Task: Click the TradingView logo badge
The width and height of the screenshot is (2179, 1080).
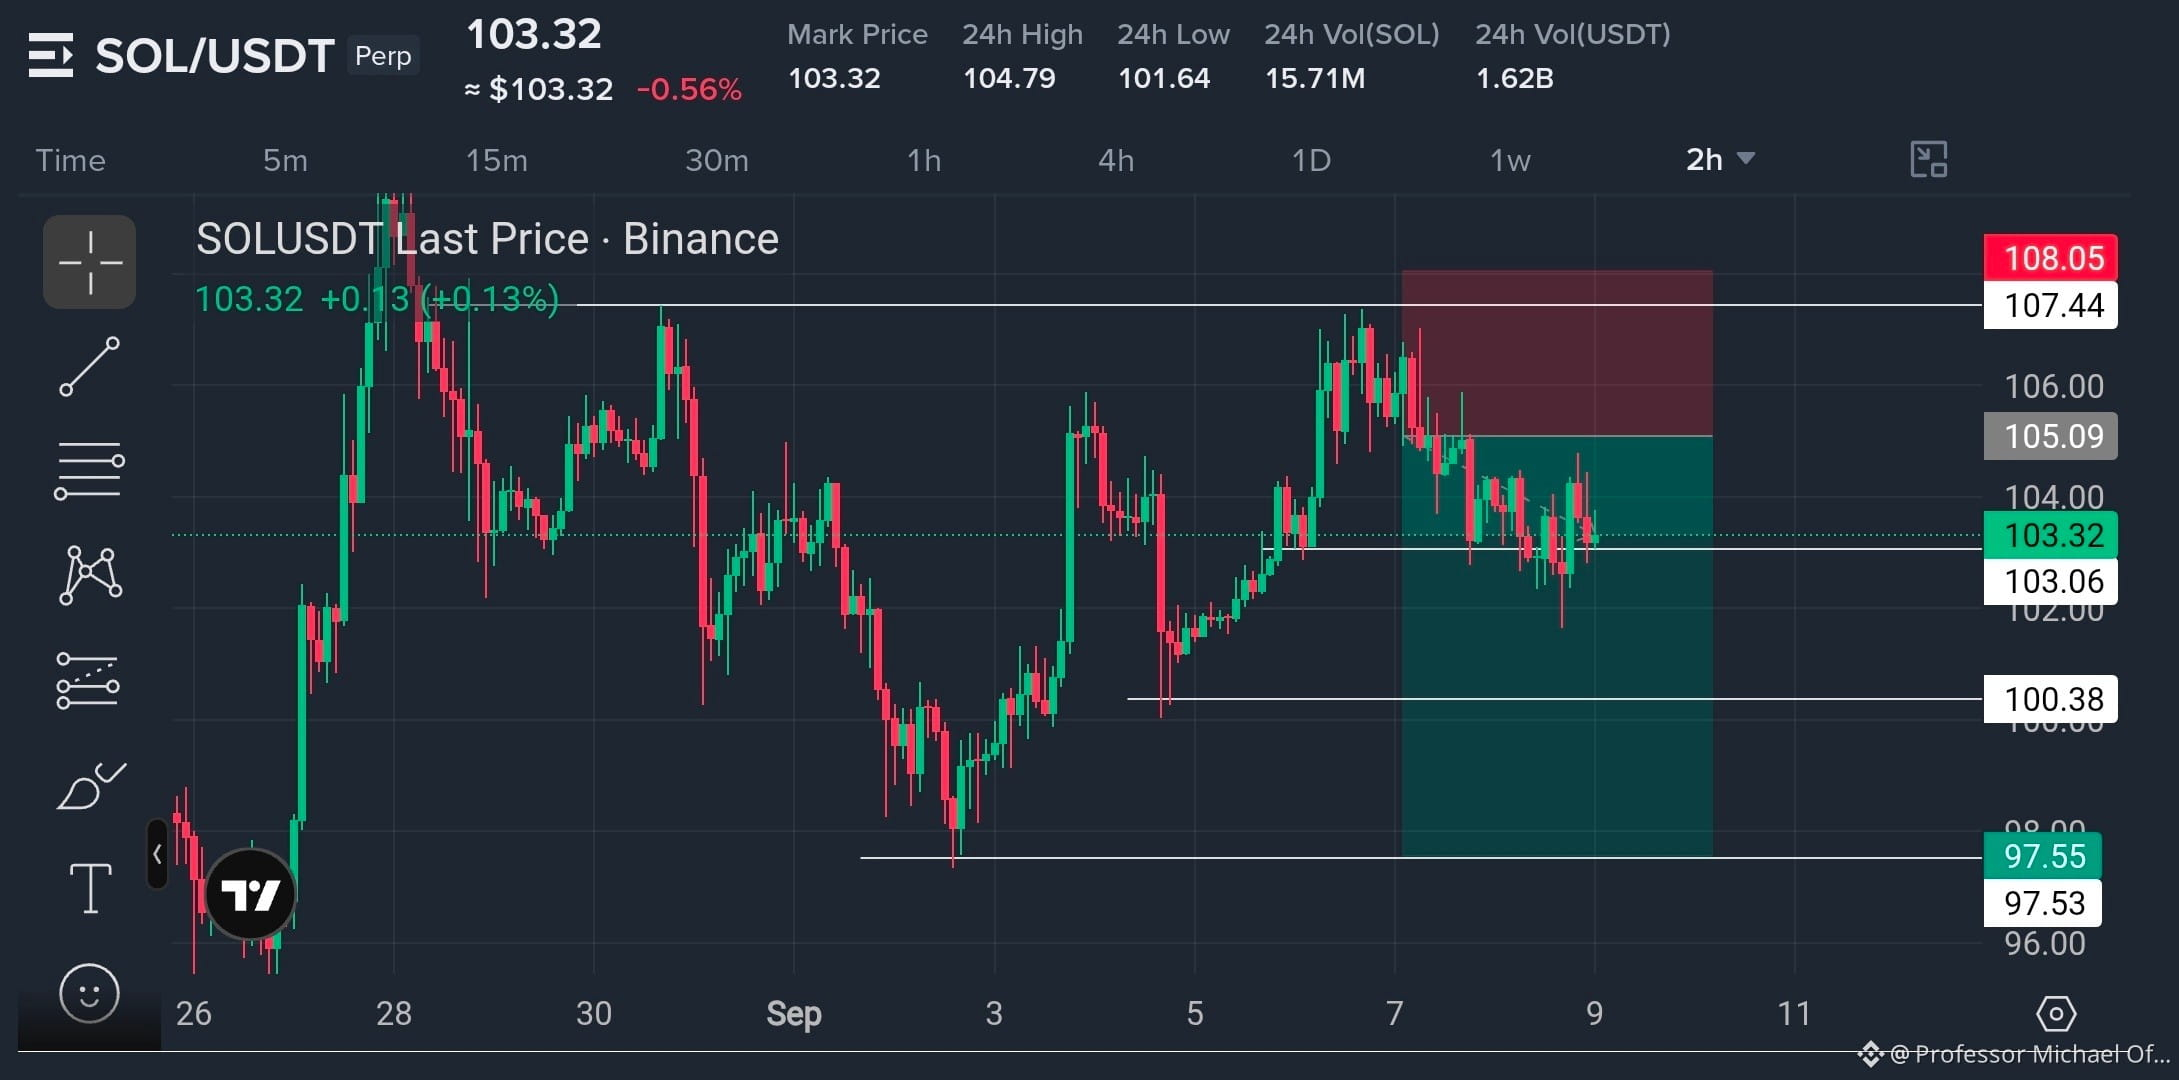Action: [x=250, y=894]
